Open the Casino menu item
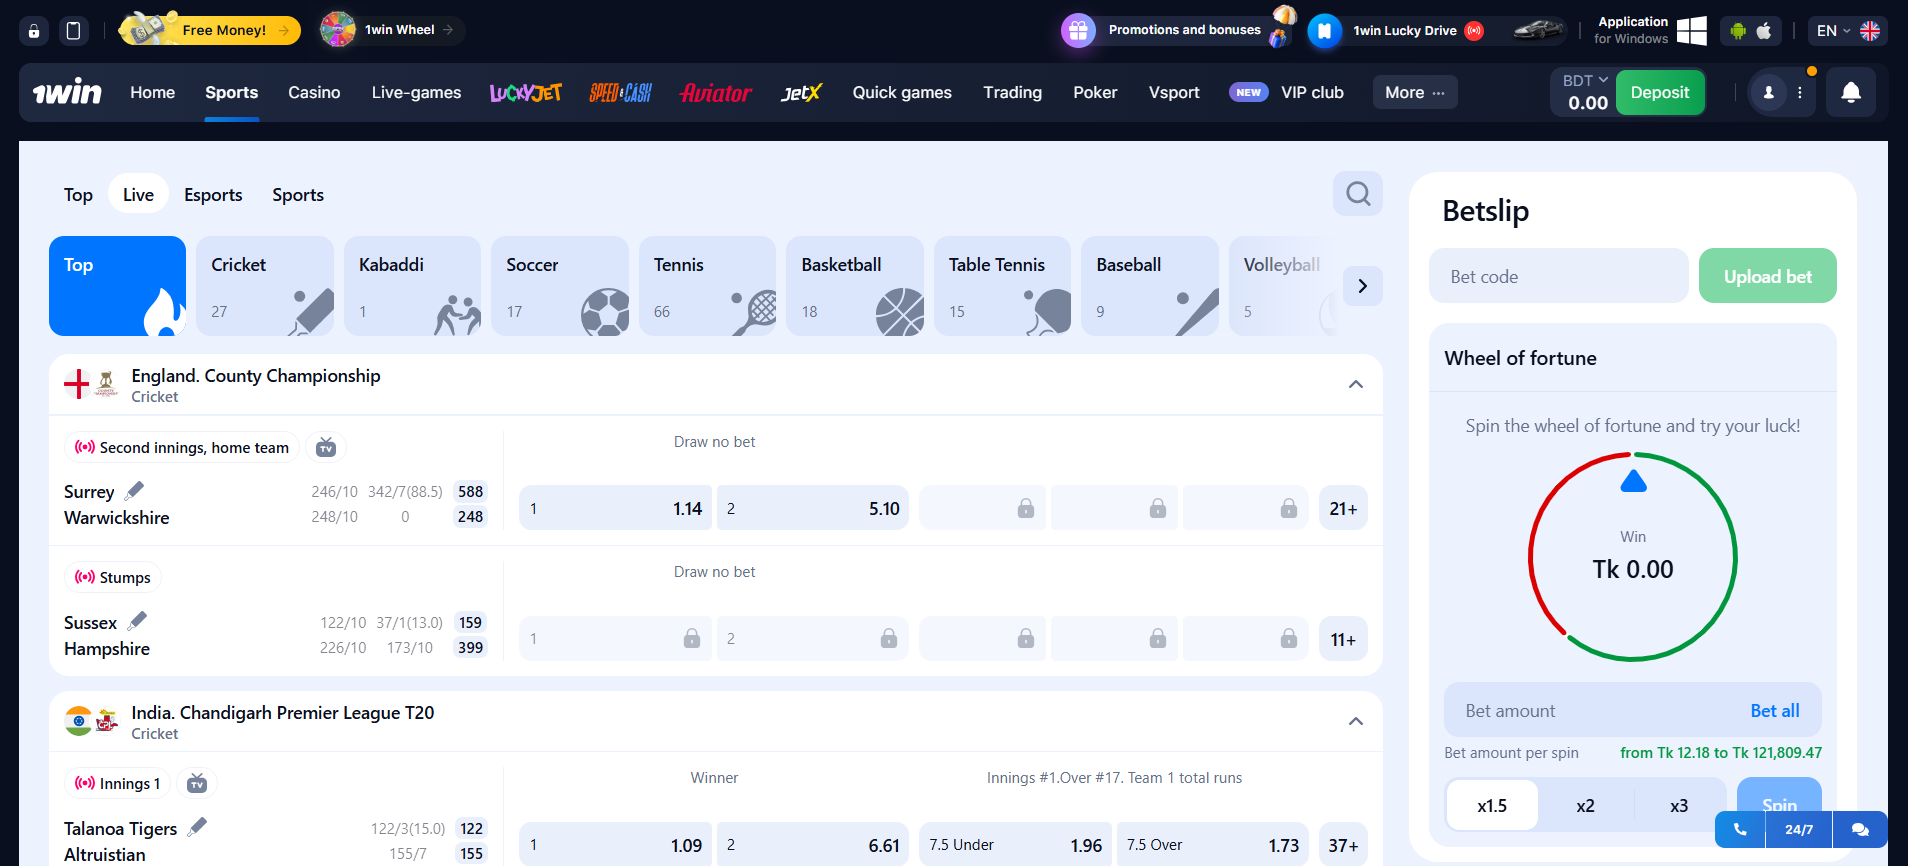The height and width of the screenshot is (866, 1908). coord(314,92)
